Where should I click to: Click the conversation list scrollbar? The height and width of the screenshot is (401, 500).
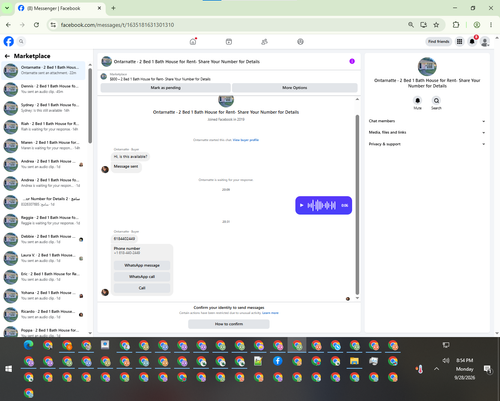(90, 106)
